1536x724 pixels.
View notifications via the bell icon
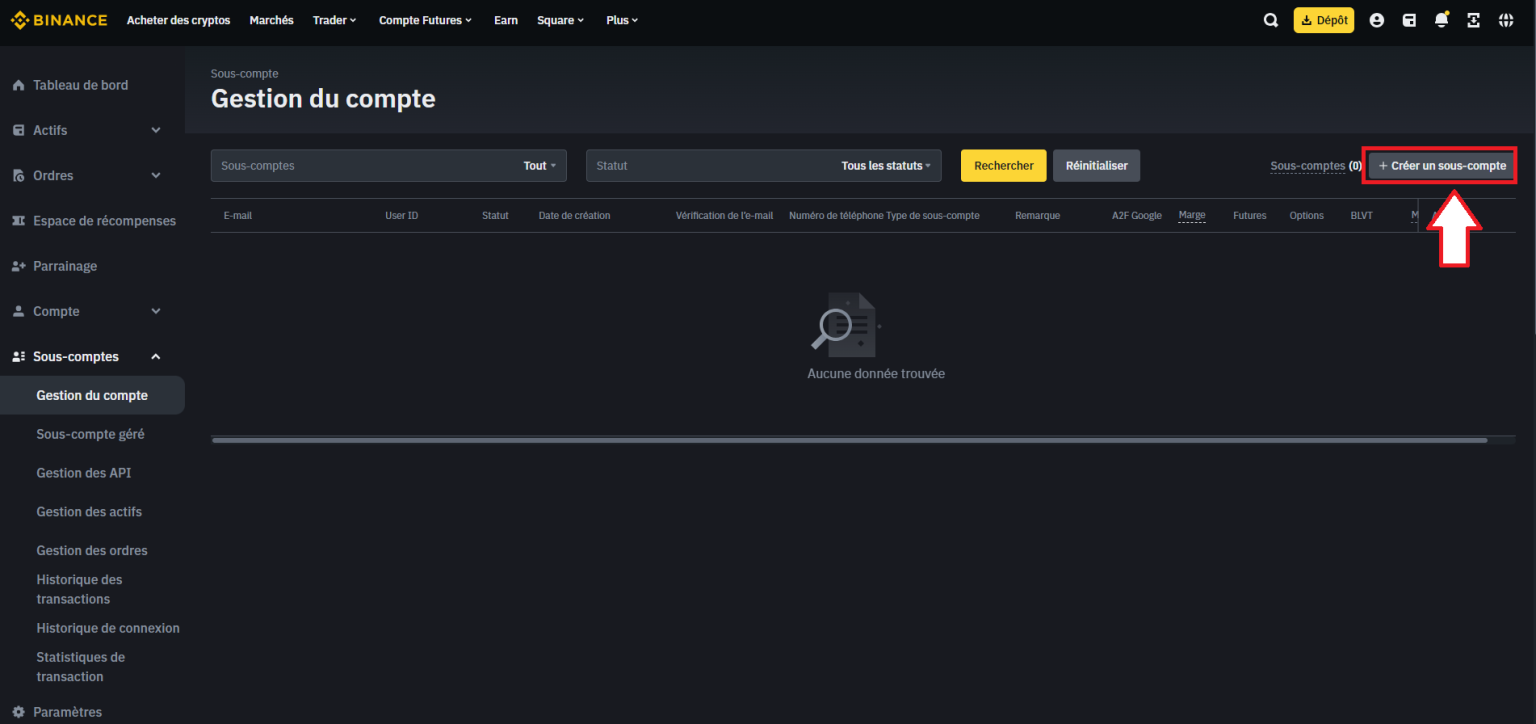[1441, 19]
